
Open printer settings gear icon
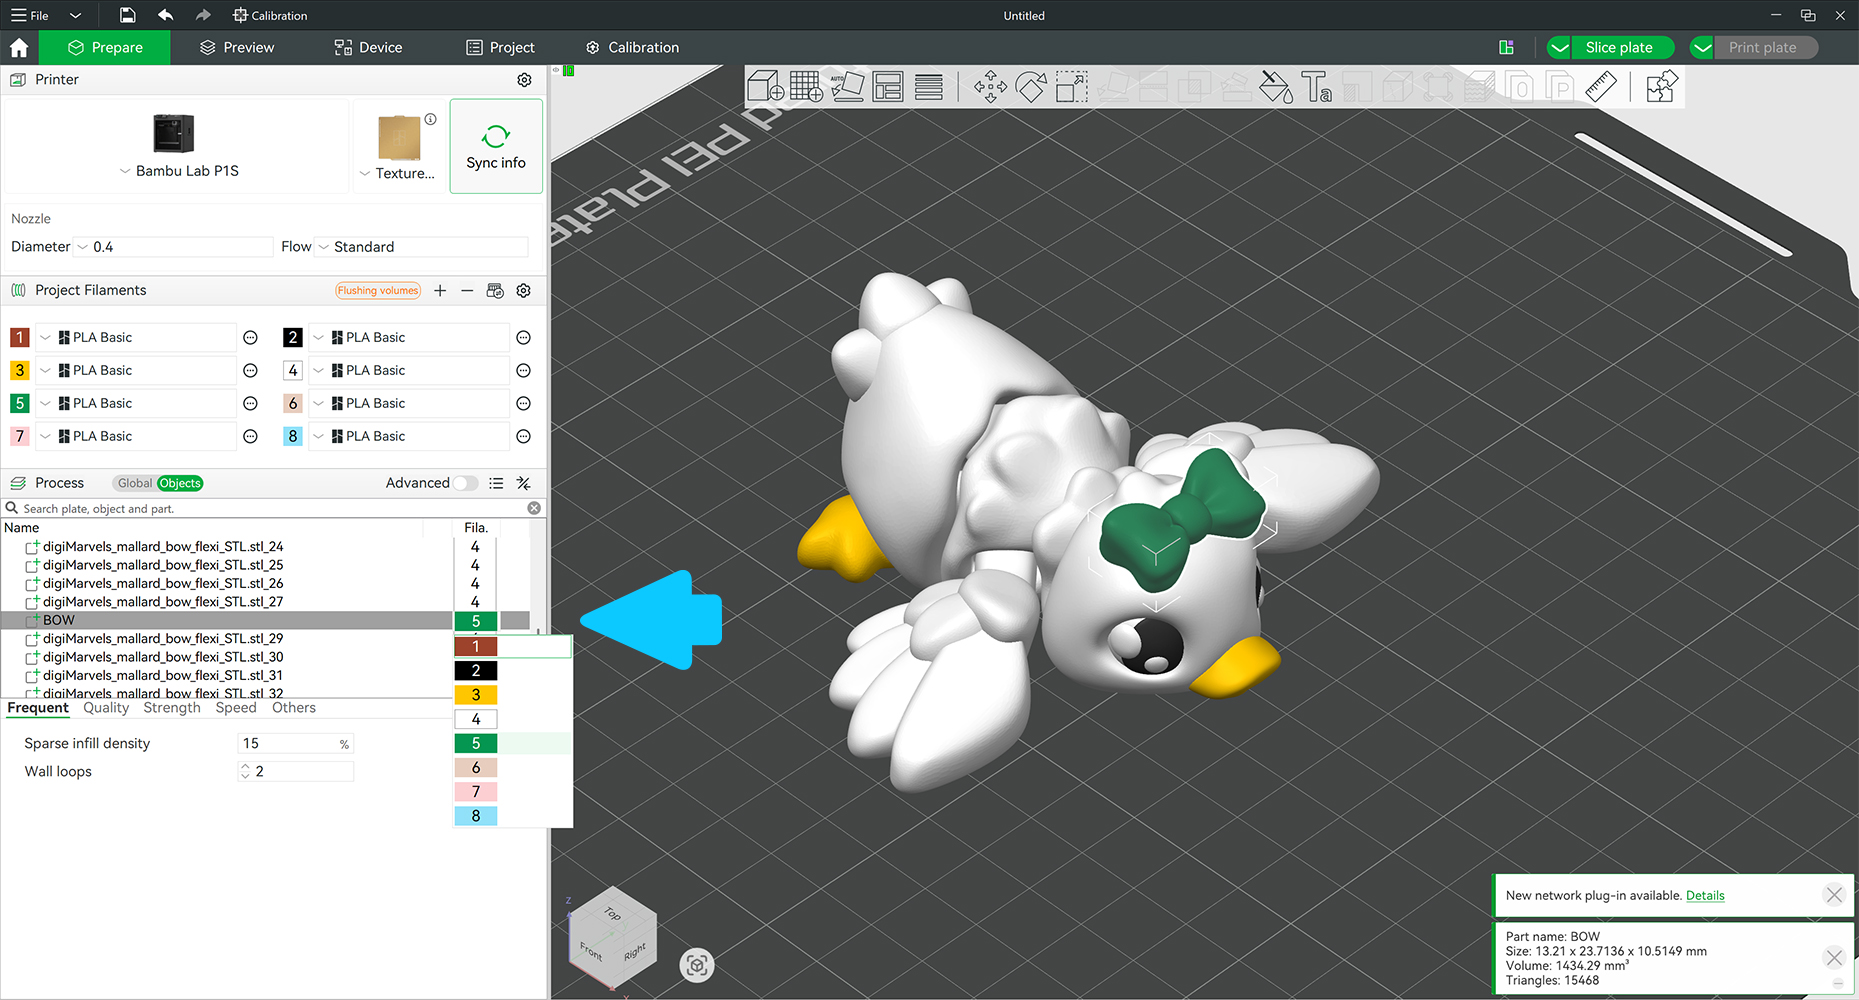(x=524, y=80)
